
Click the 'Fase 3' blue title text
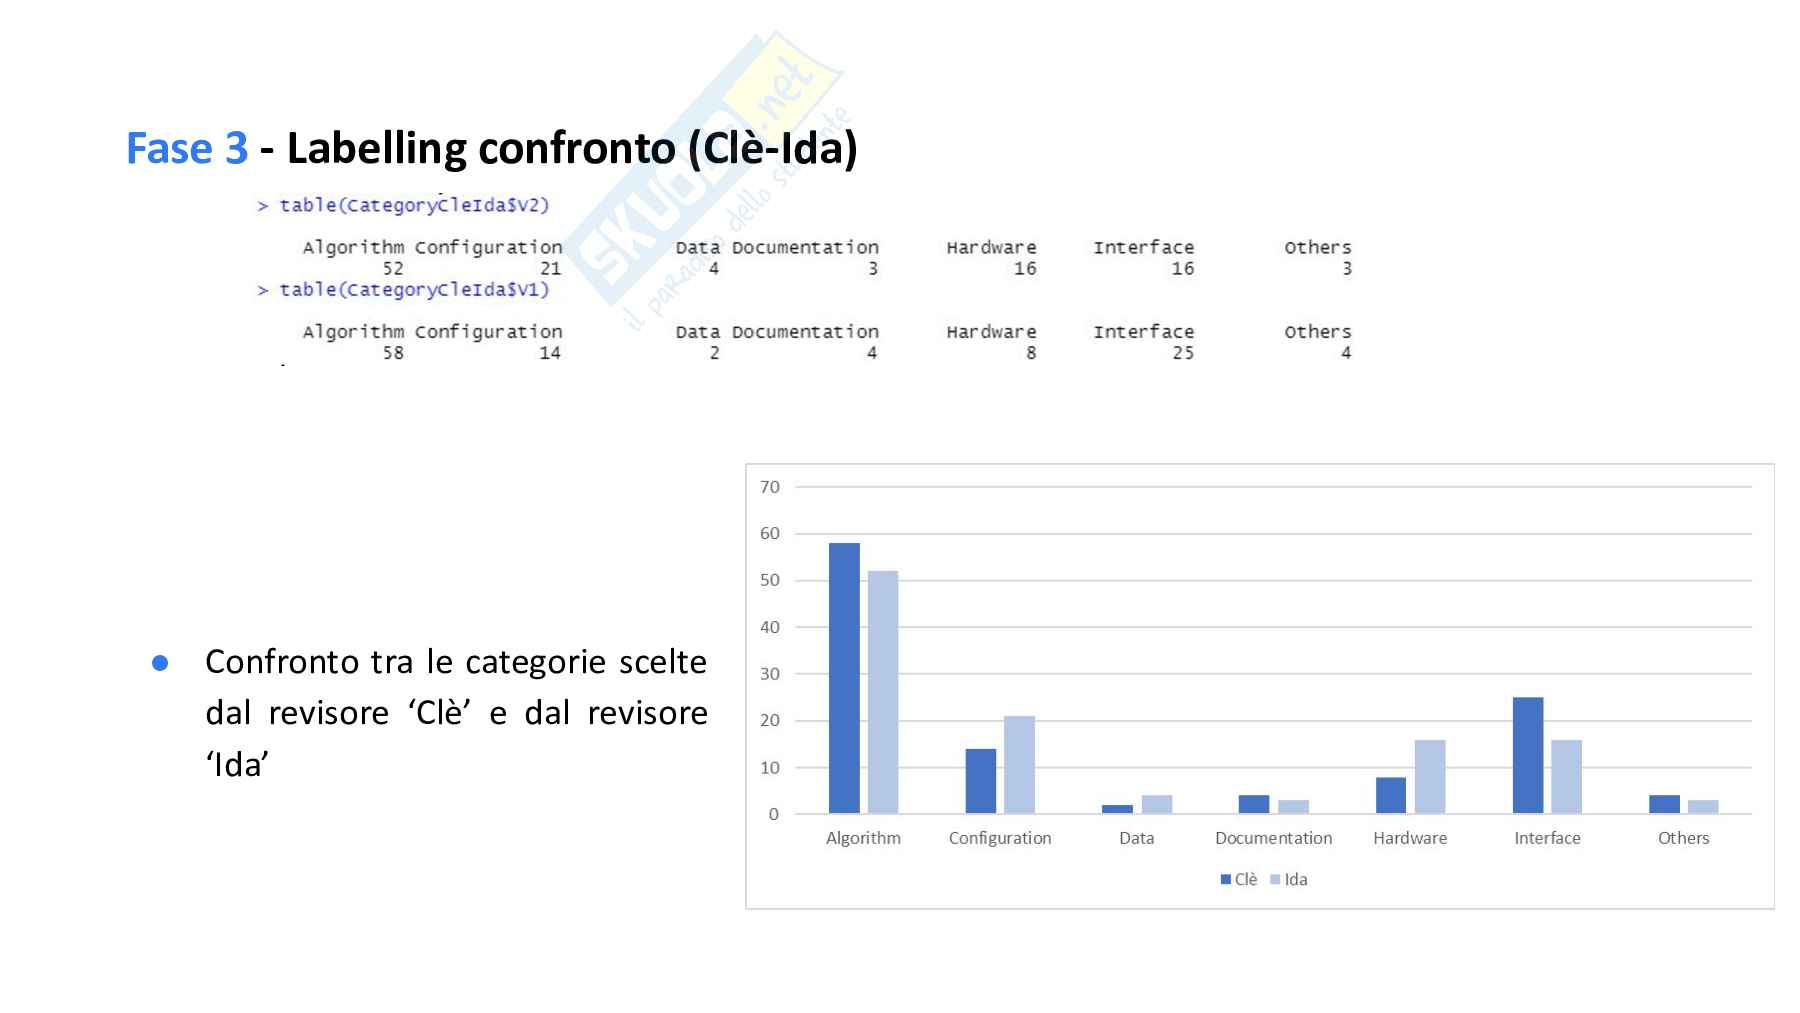pos(186,149)
